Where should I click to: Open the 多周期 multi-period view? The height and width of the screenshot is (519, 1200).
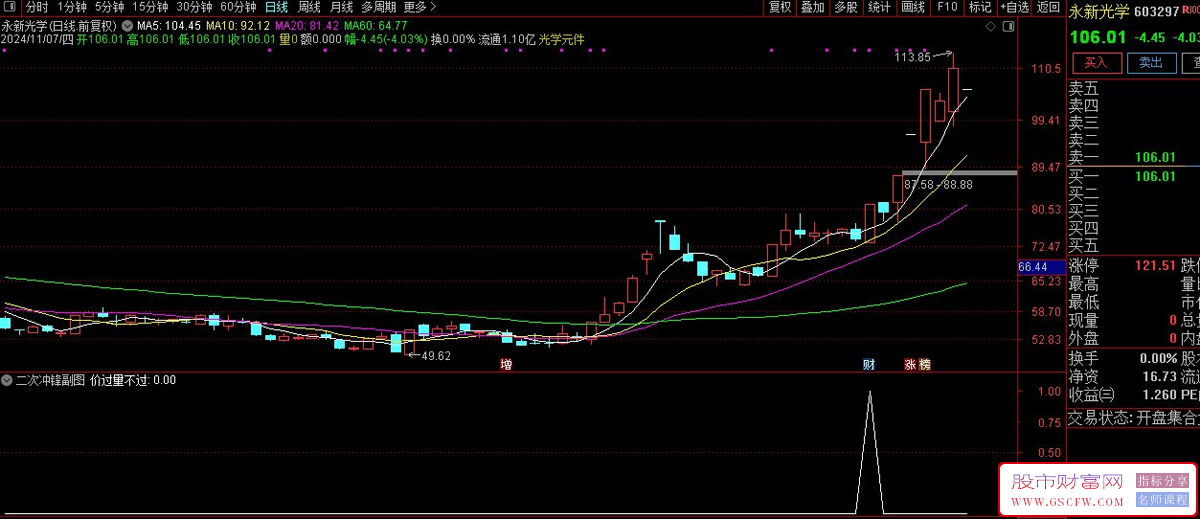(x=379, y=7)
